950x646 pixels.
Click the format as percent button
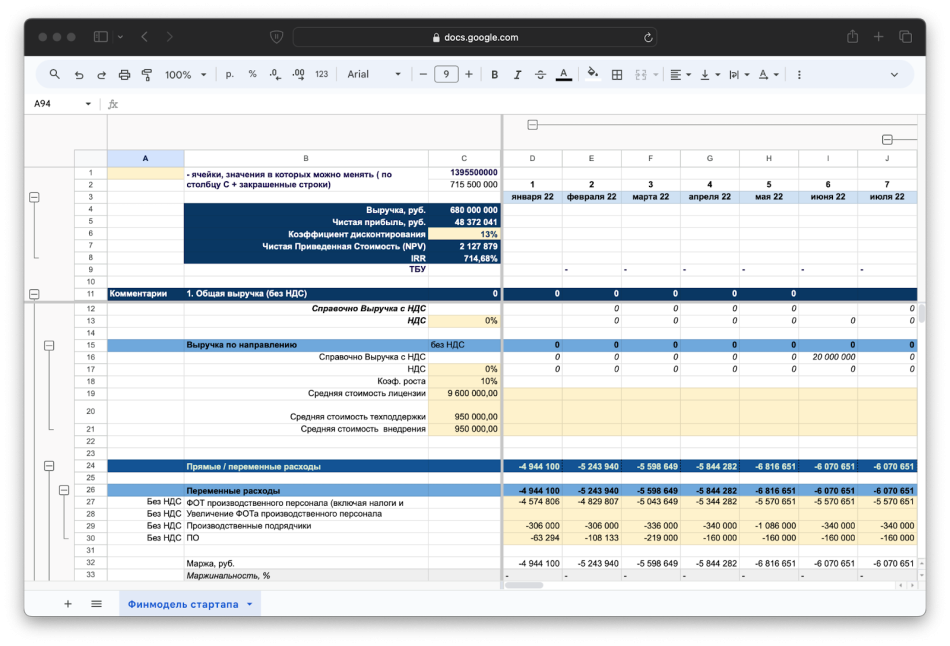click(x=252, y=75)
